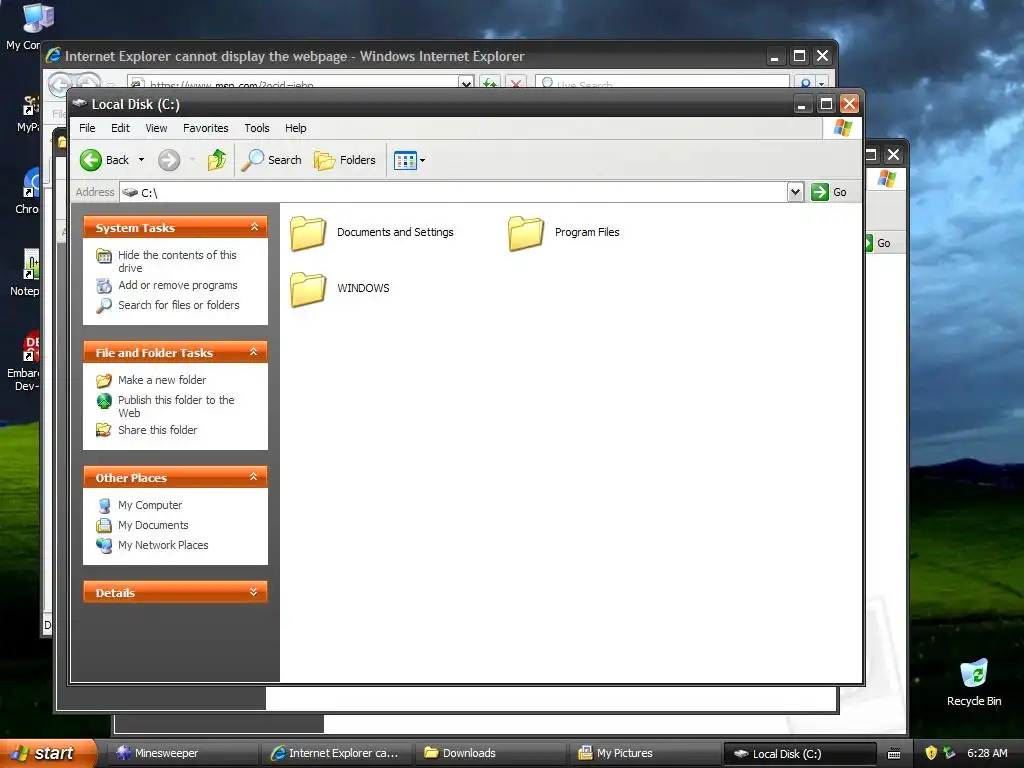The image size is (1024, 768).
Task: Click Make a new folder
Action: pyautogui.click(x=162, y=380)
